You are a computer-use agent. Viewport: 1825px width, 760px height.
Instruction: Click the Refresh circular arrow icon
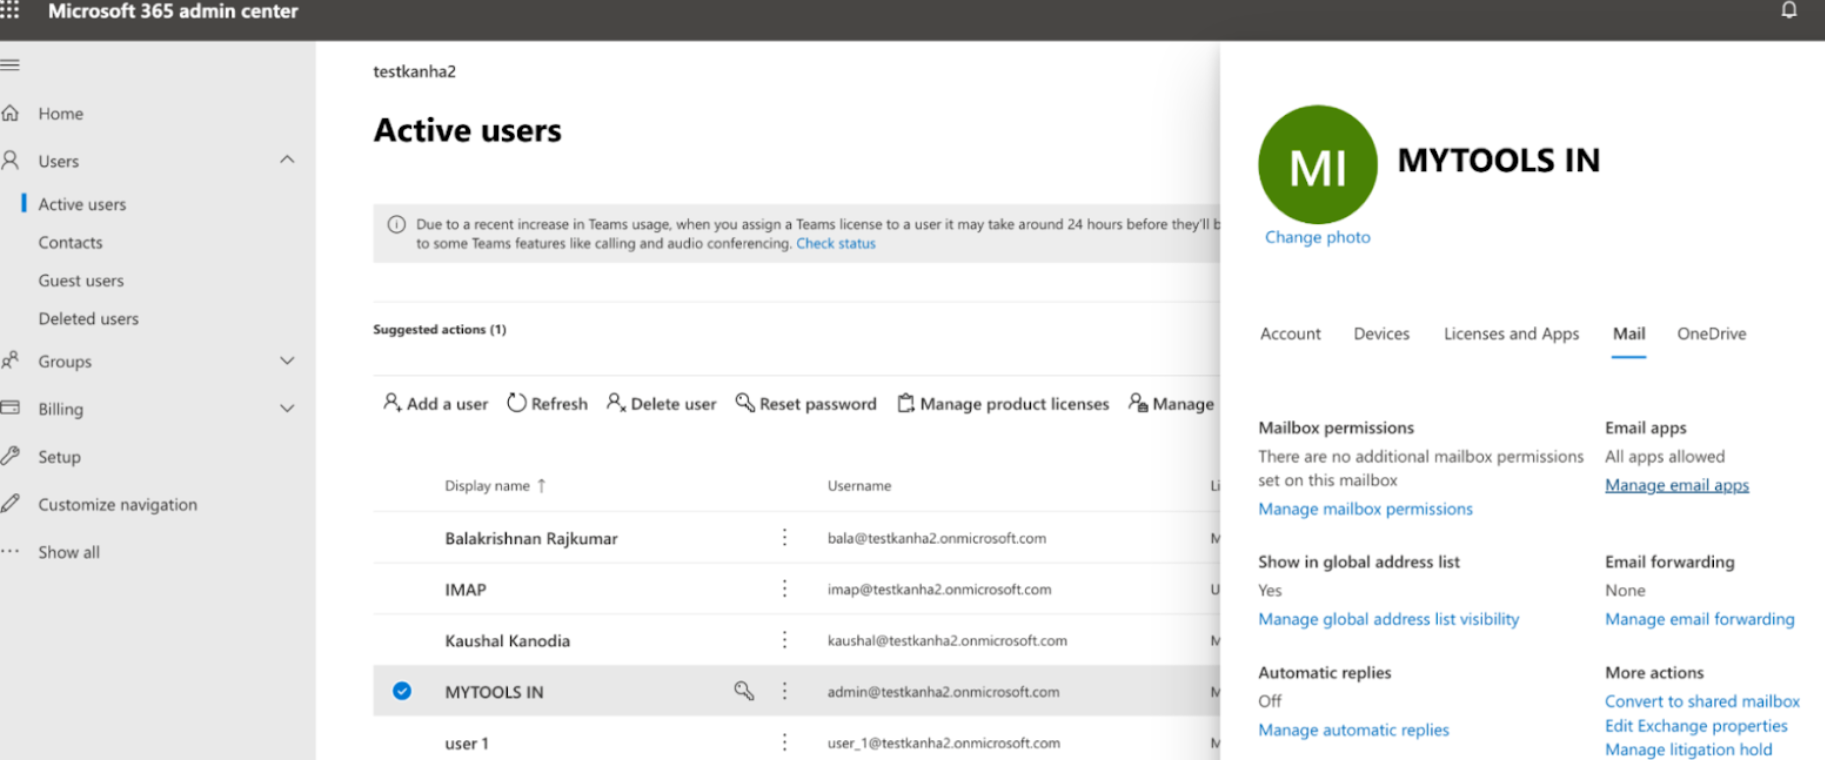click(516, 403)
